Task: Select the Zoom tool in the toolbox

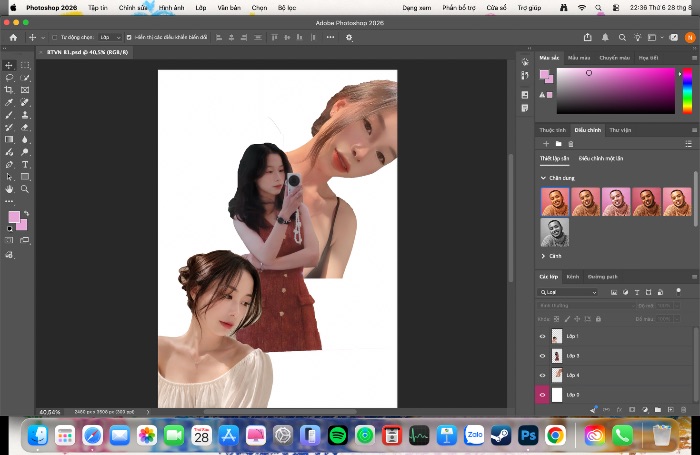Action: pos(25,189)
